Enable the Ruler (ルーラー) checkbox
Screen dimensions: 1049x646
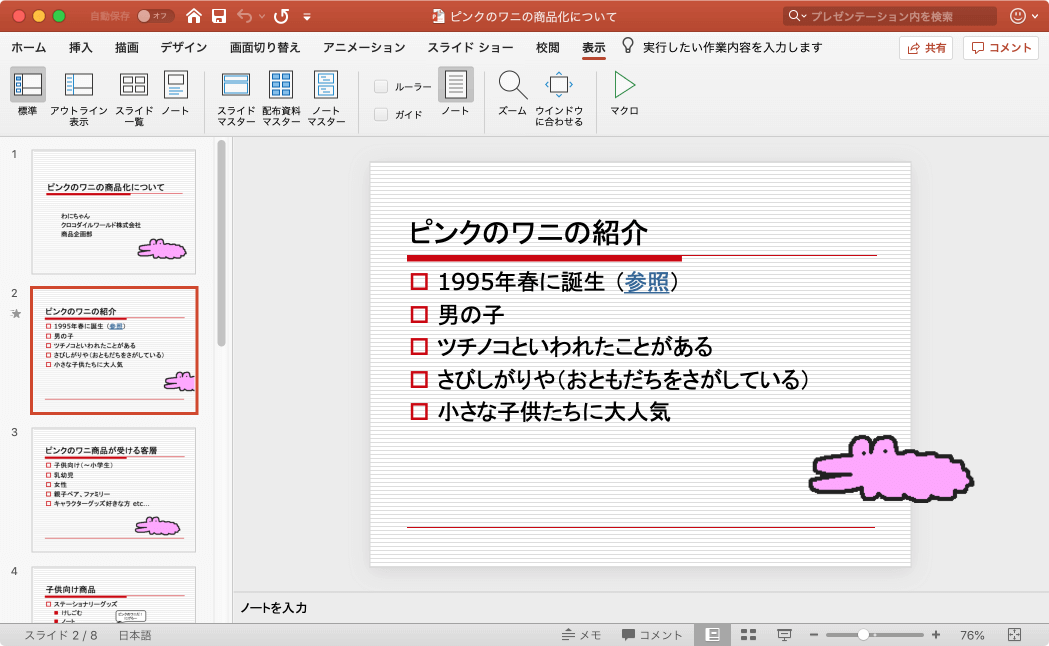click(x=381, y=86)
